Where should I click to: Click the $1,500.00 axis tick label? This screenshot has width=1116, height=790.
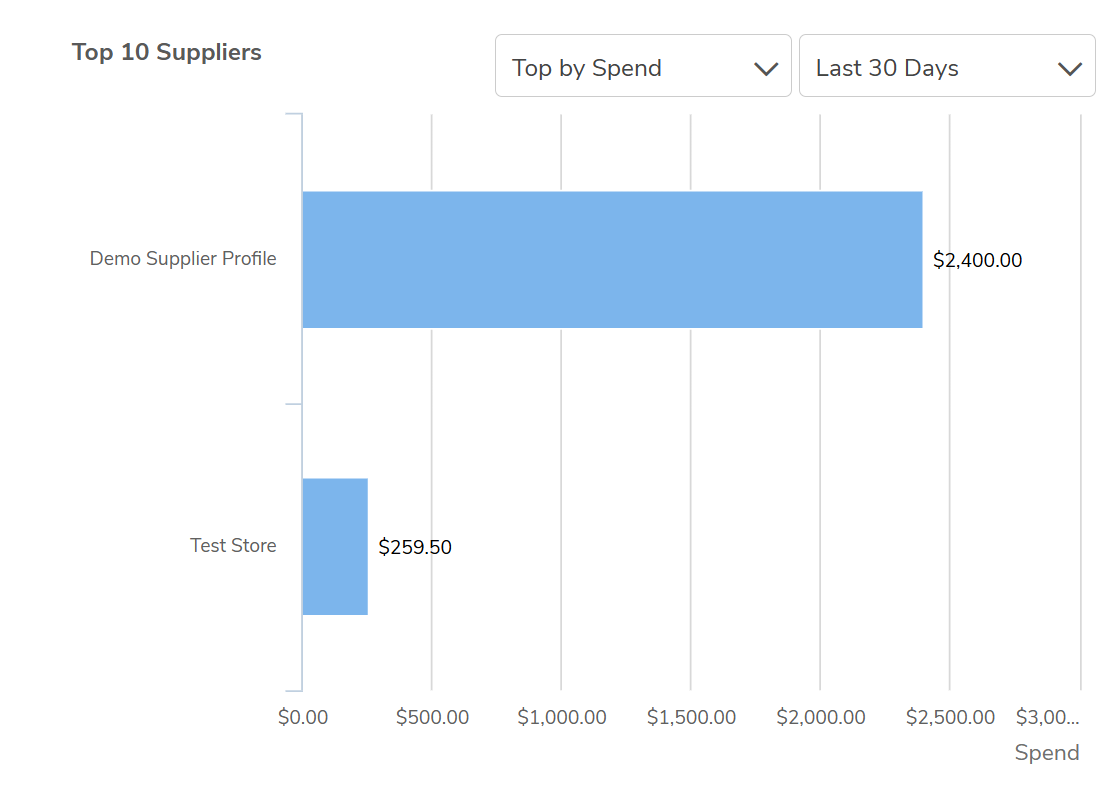pos(691,718)
